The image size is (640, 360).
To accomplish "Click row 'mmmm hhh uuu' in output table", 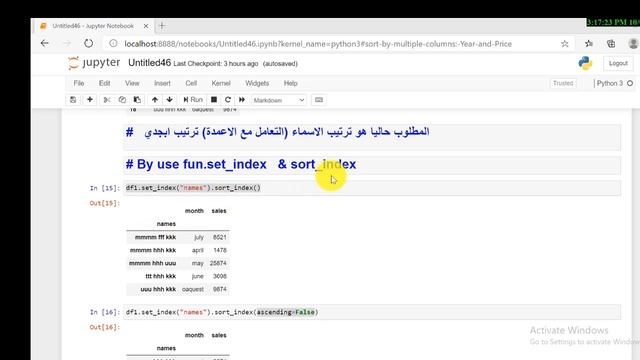I will click(x=178, y=263).
